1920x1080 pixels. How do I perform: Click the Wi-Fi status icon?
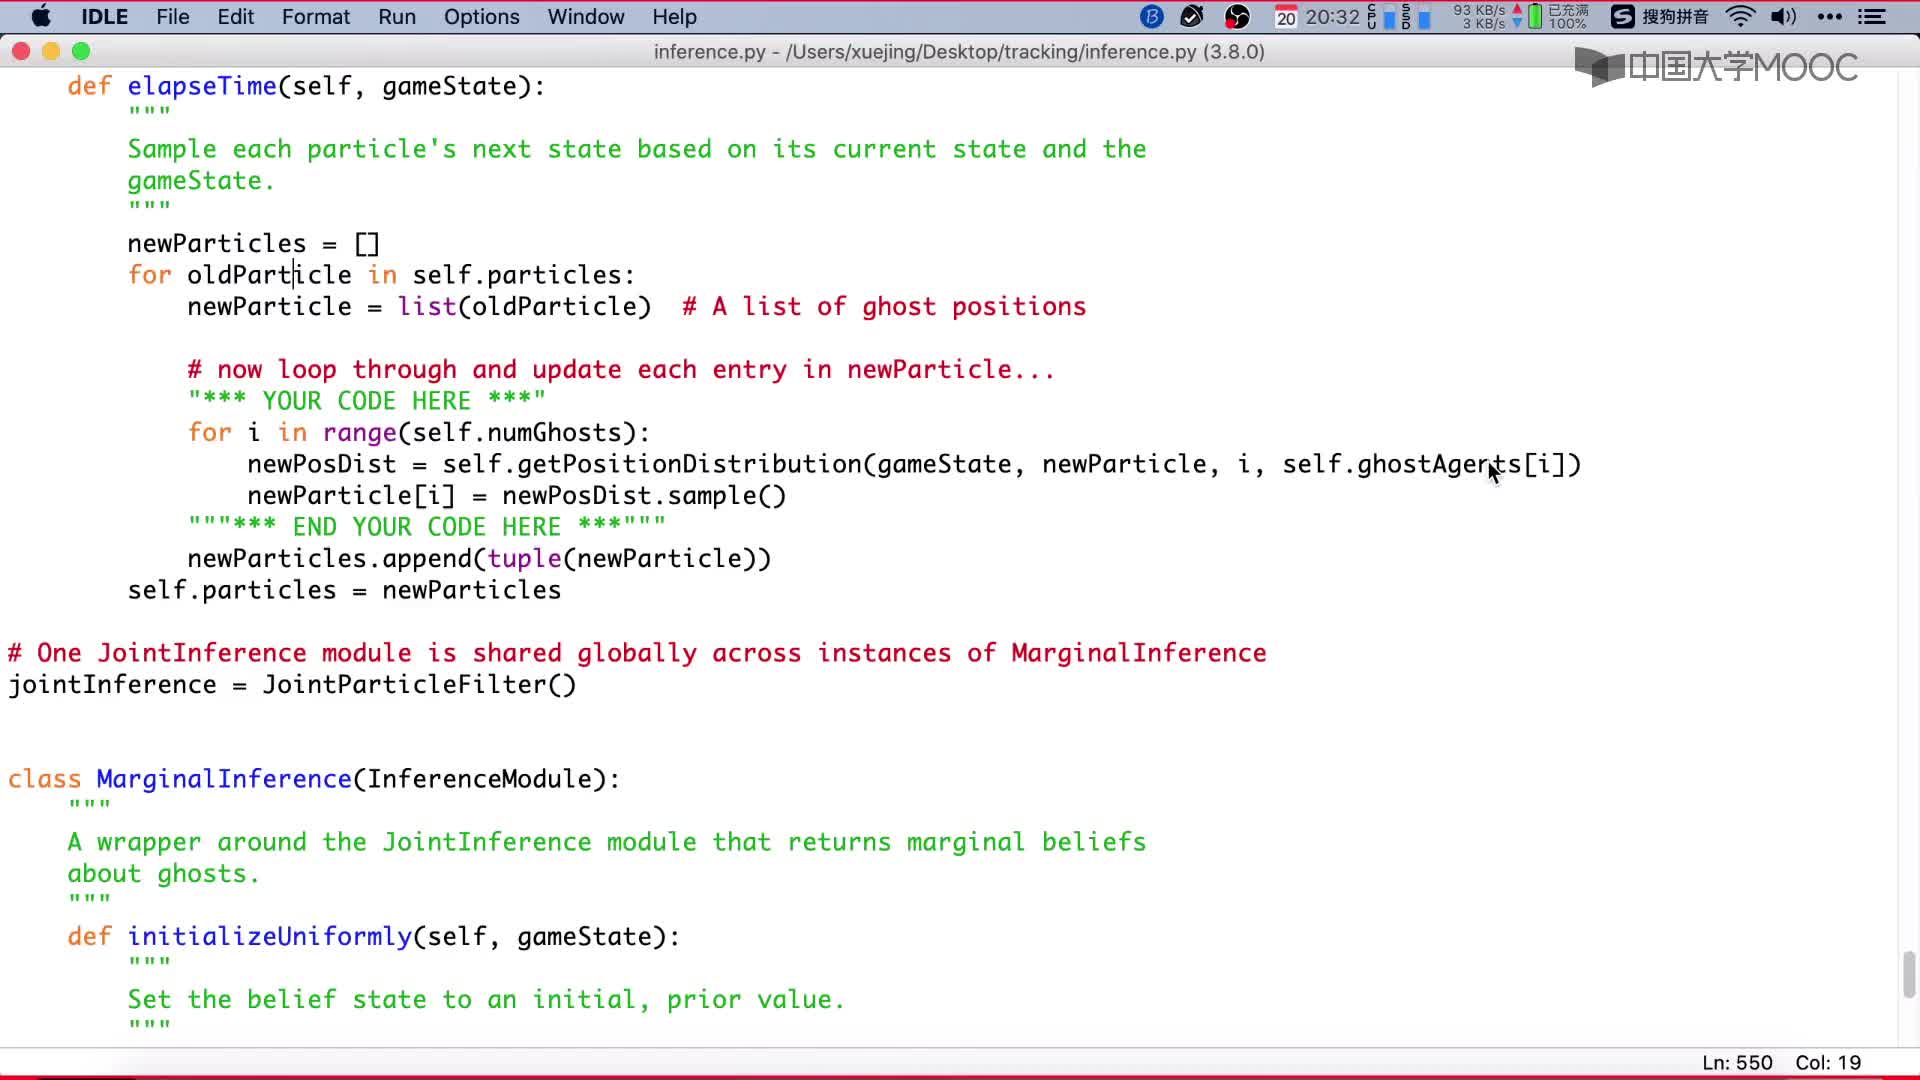click(1741, 17)
